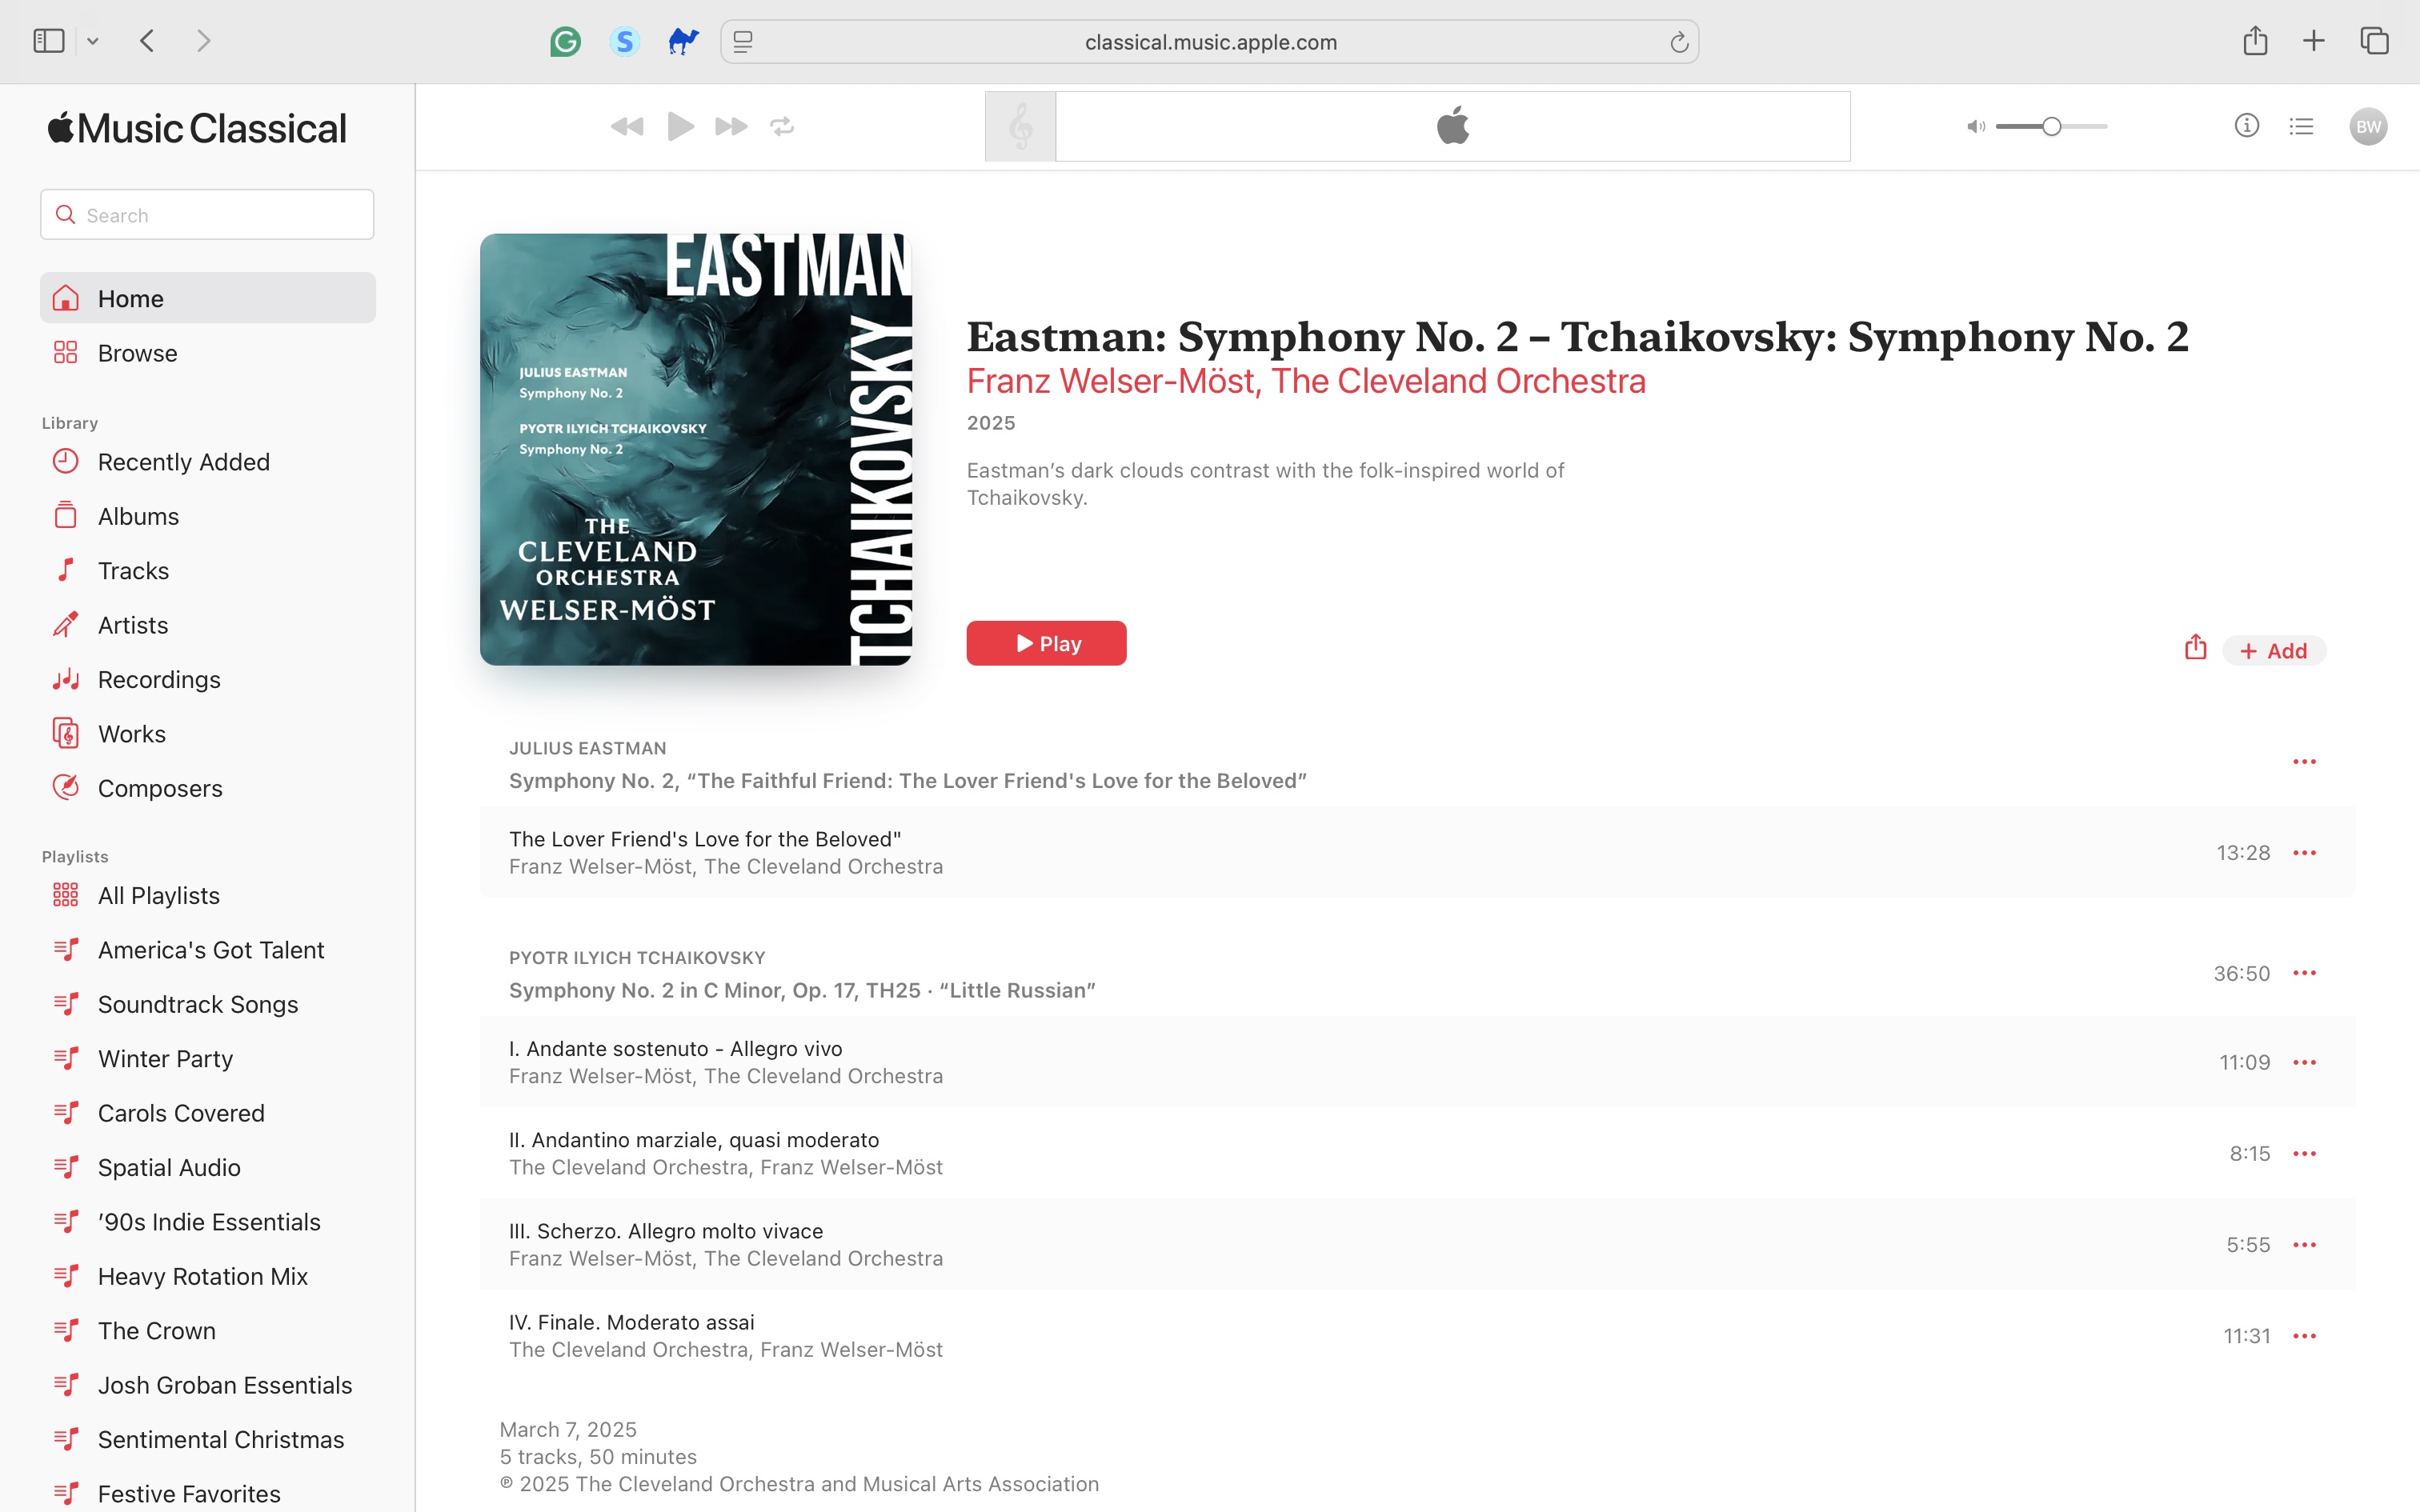Select the Browse sidebar icon

(66, 352)
